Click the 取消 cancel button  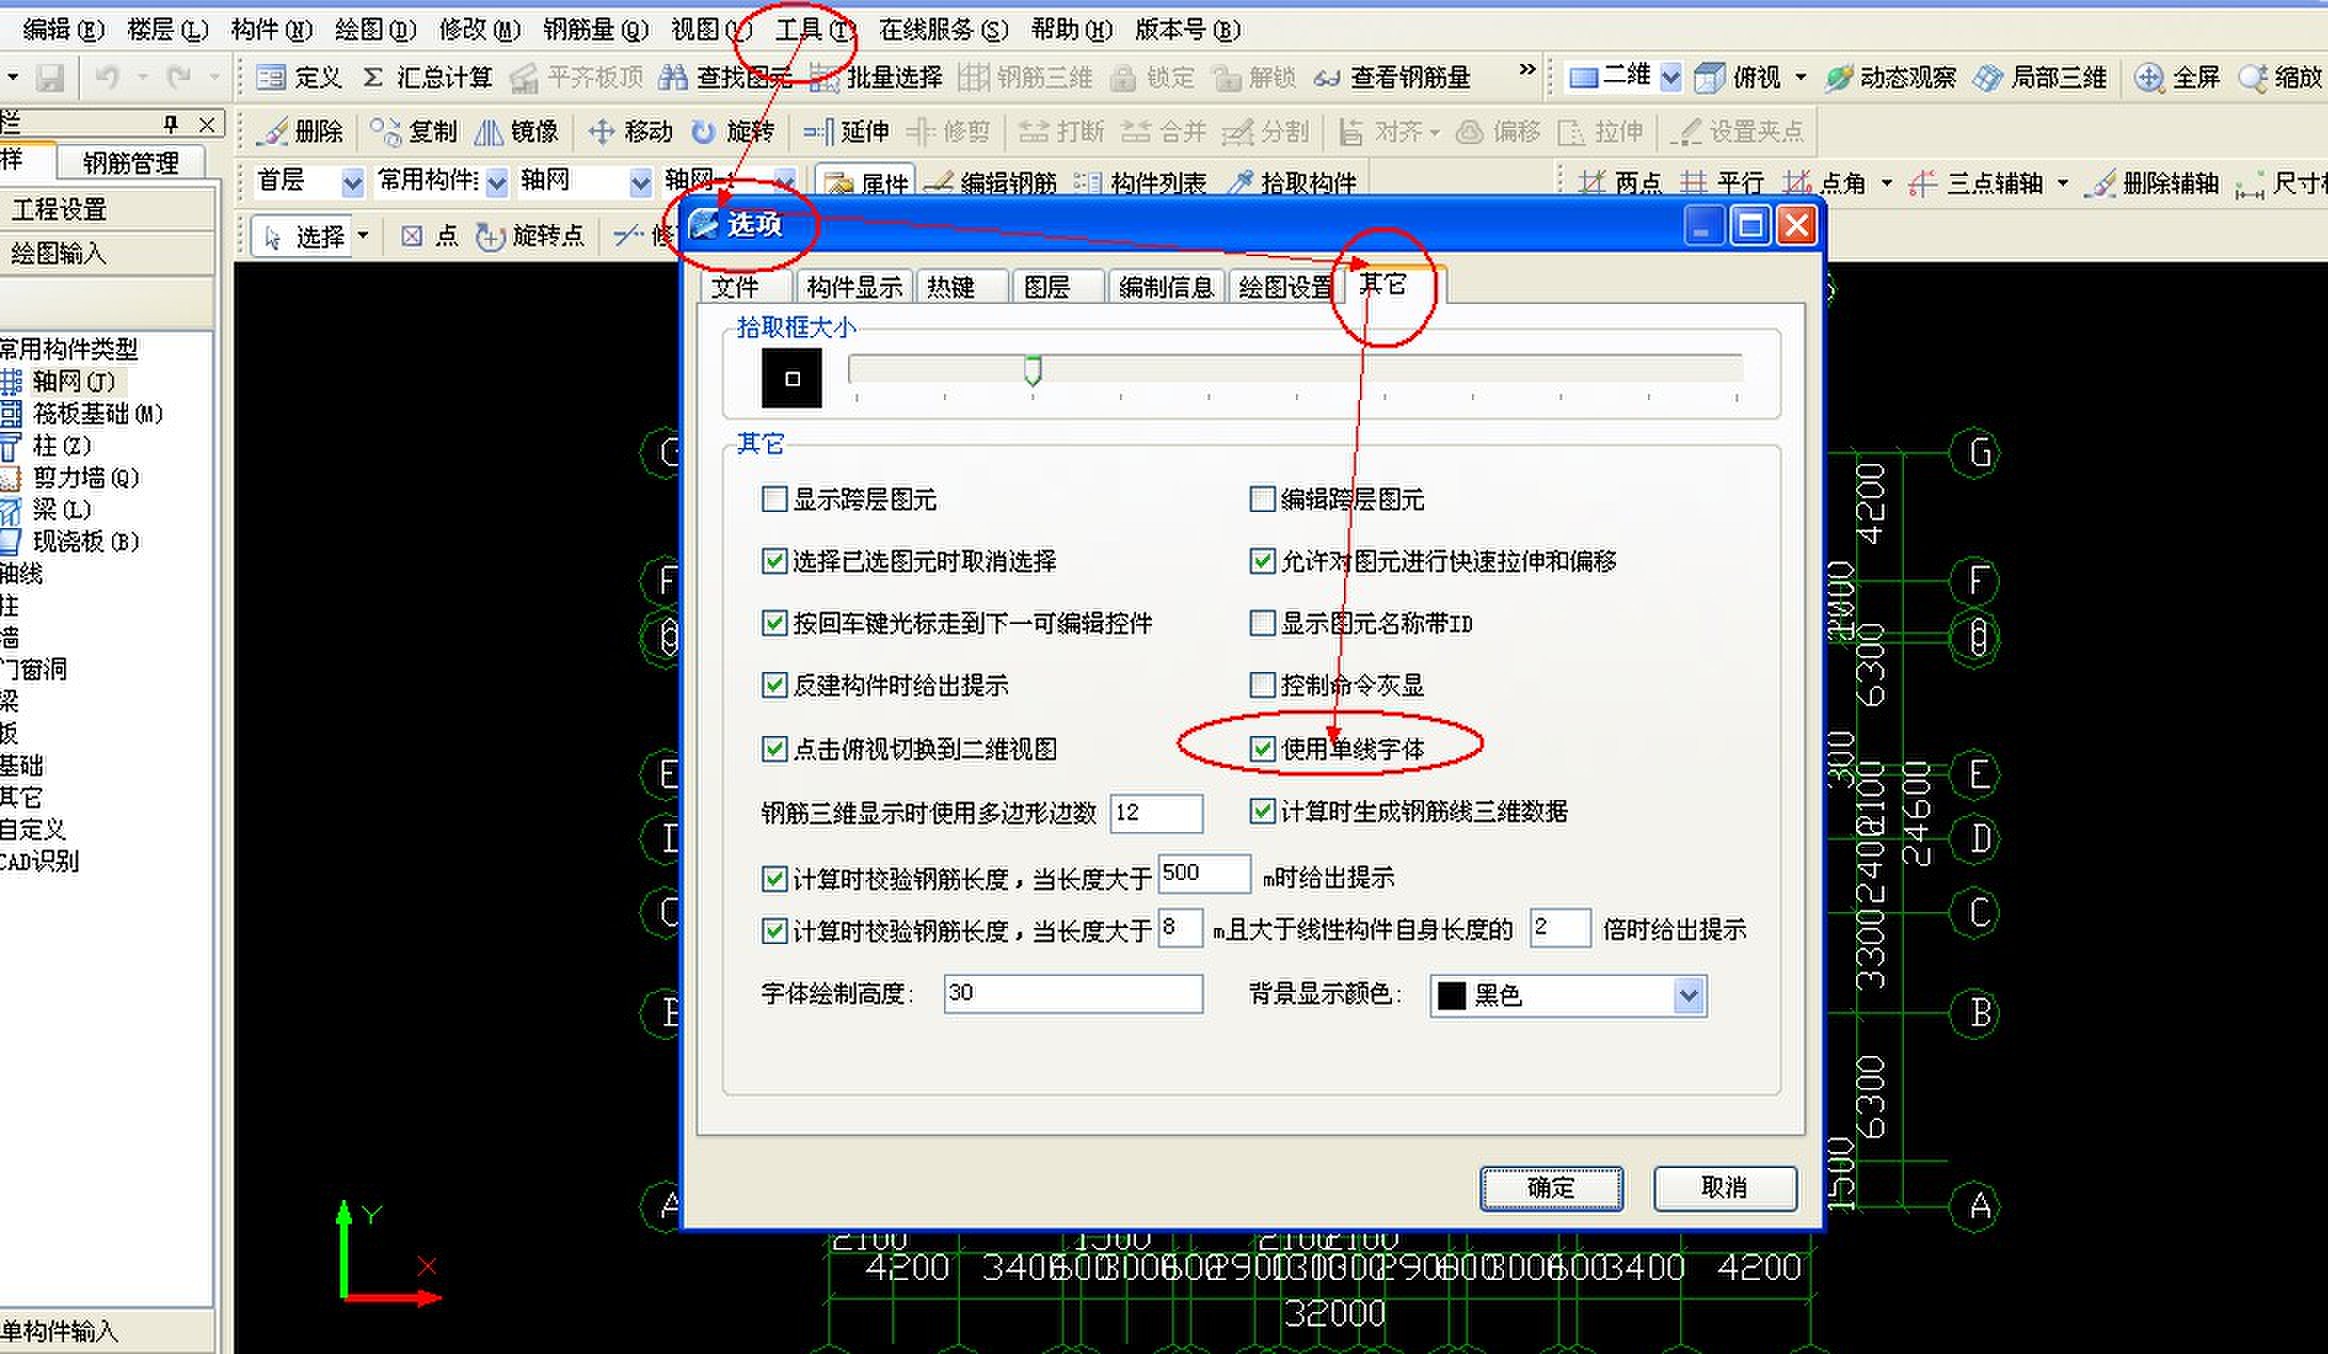(x=1724, y=1188)
